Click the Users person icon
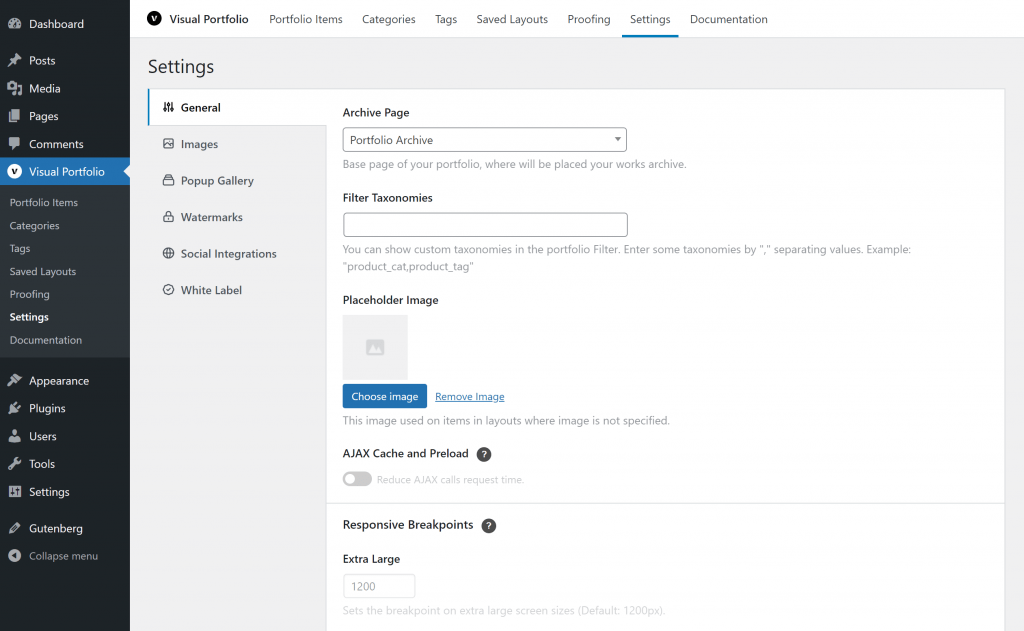This screenshot has height=631, width=1024. coord(14,436)
